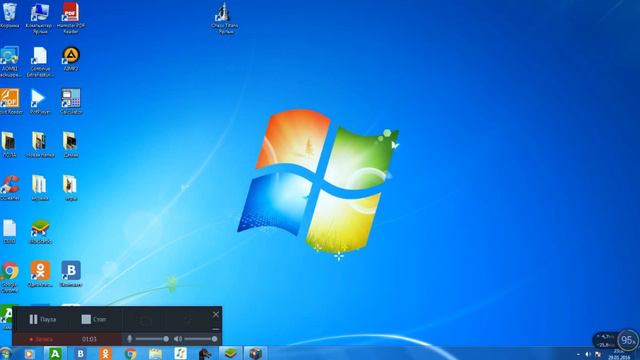Screen dimensions: 640x360
Task: Click the music note taskbar icon
Action: 180,353
